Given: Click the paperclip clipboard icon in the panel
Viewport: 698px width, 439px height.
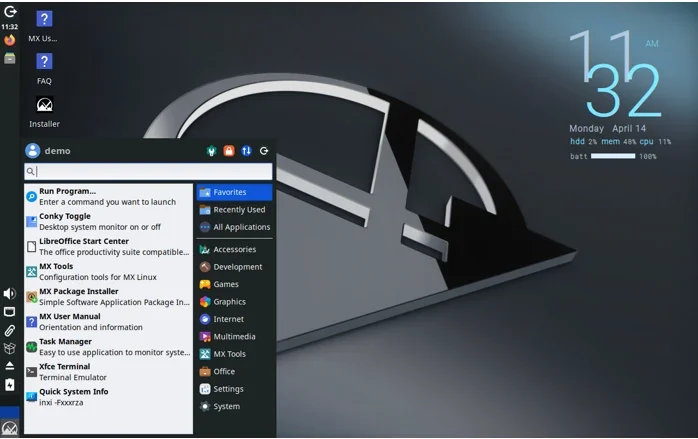Looking at the screenshot, I should coord(9,330).
